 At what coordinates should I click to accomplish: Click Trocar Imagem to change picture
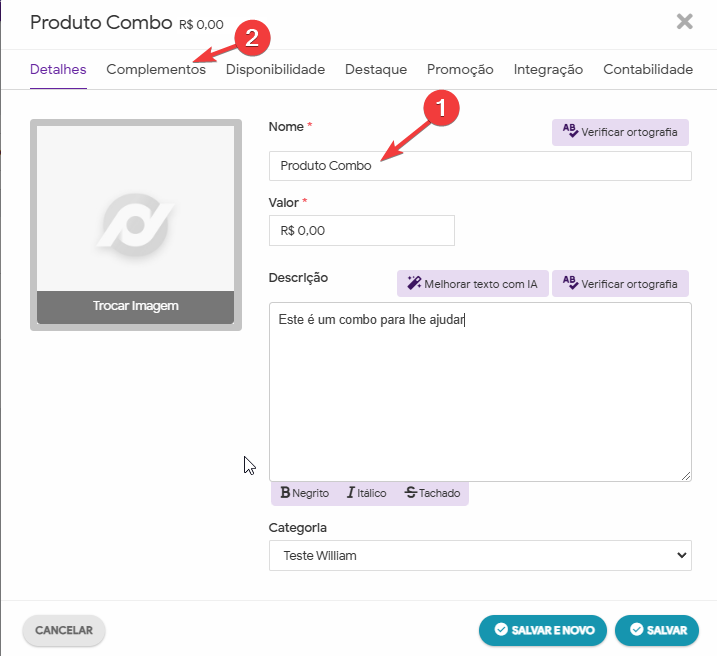136,306
